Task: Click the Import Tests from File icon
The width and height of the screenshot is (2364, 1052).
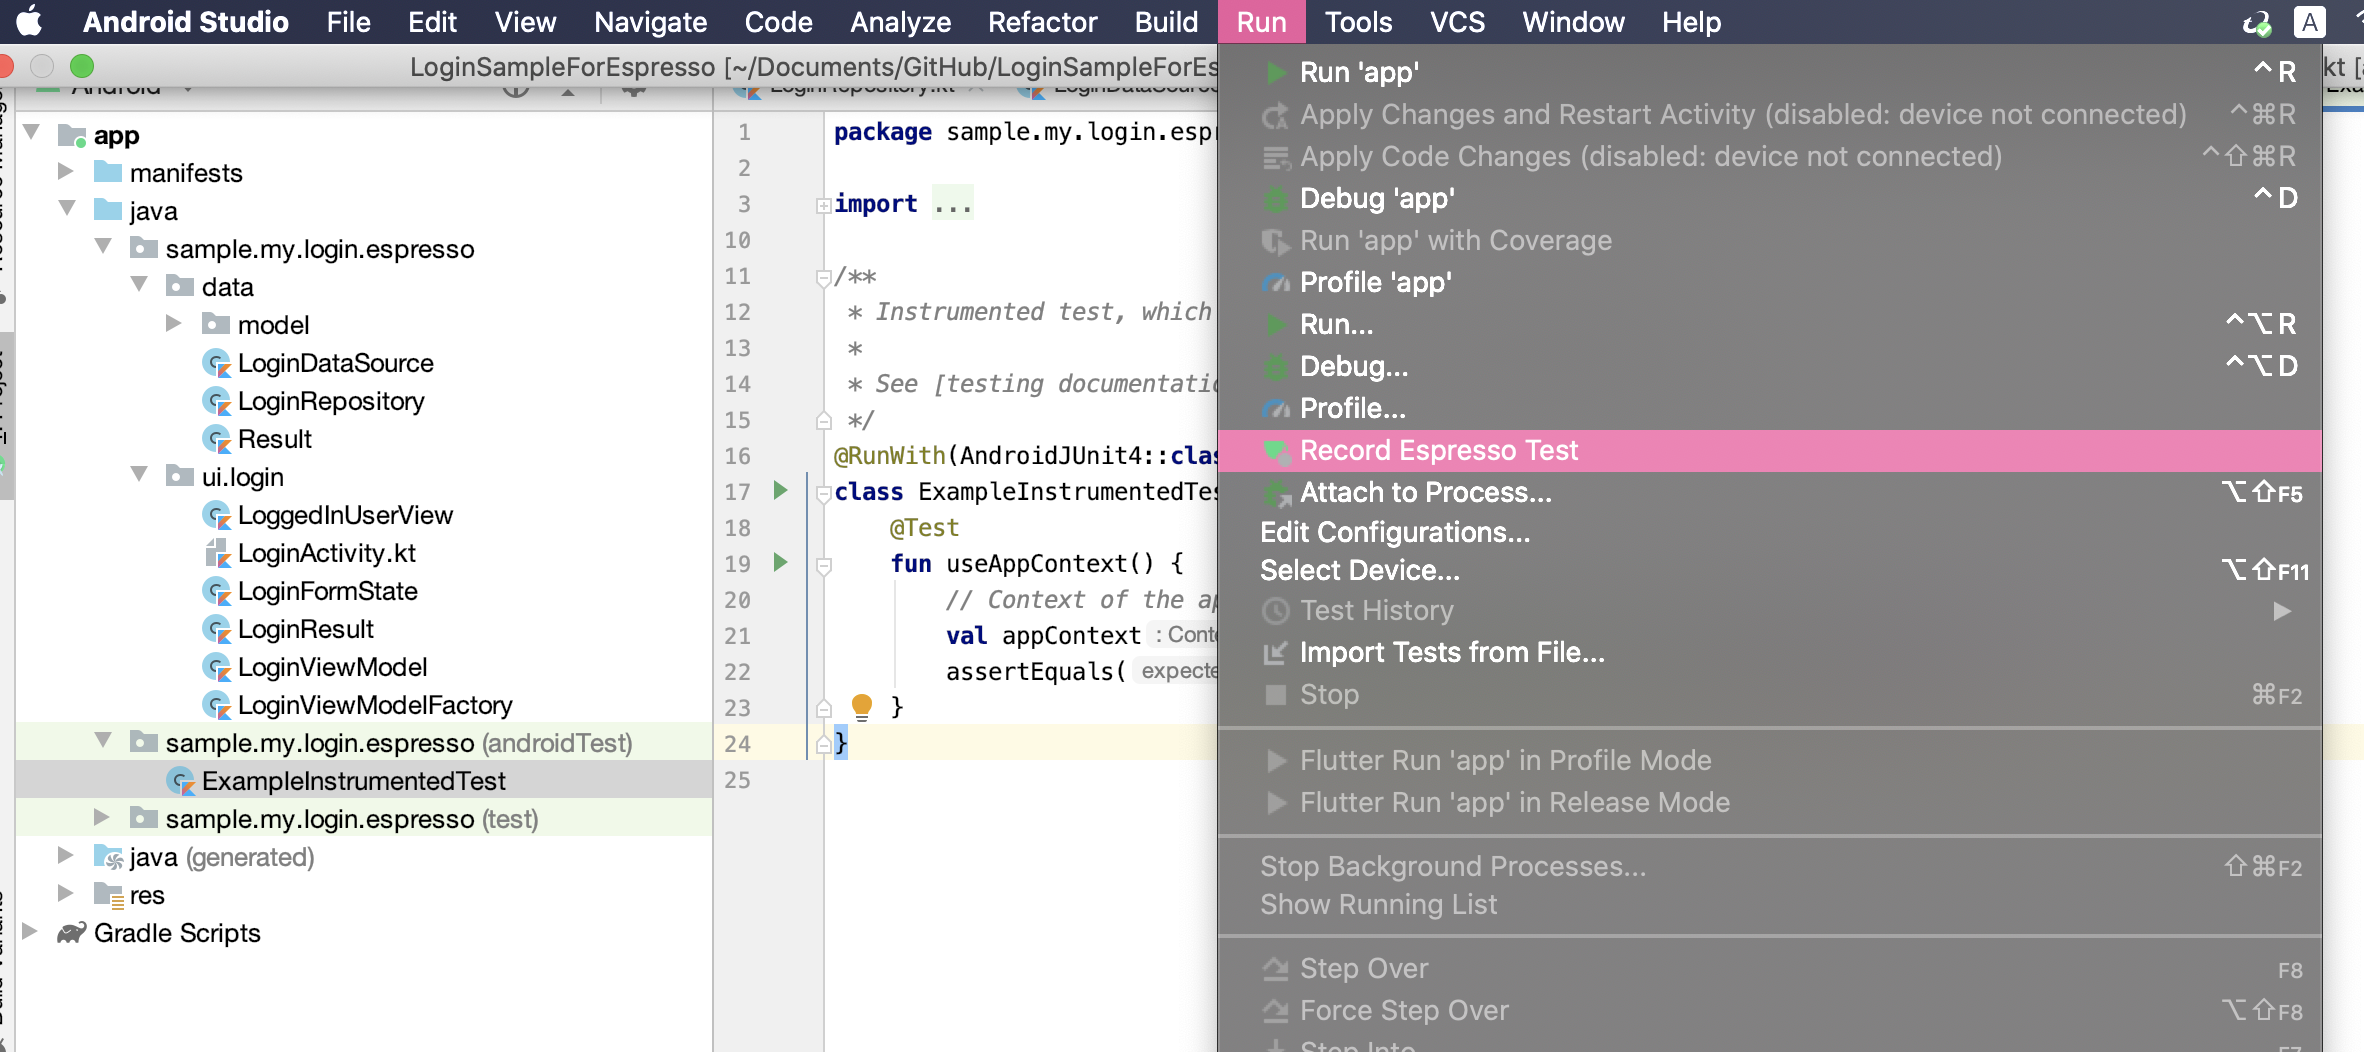Action: (1275, 653)
